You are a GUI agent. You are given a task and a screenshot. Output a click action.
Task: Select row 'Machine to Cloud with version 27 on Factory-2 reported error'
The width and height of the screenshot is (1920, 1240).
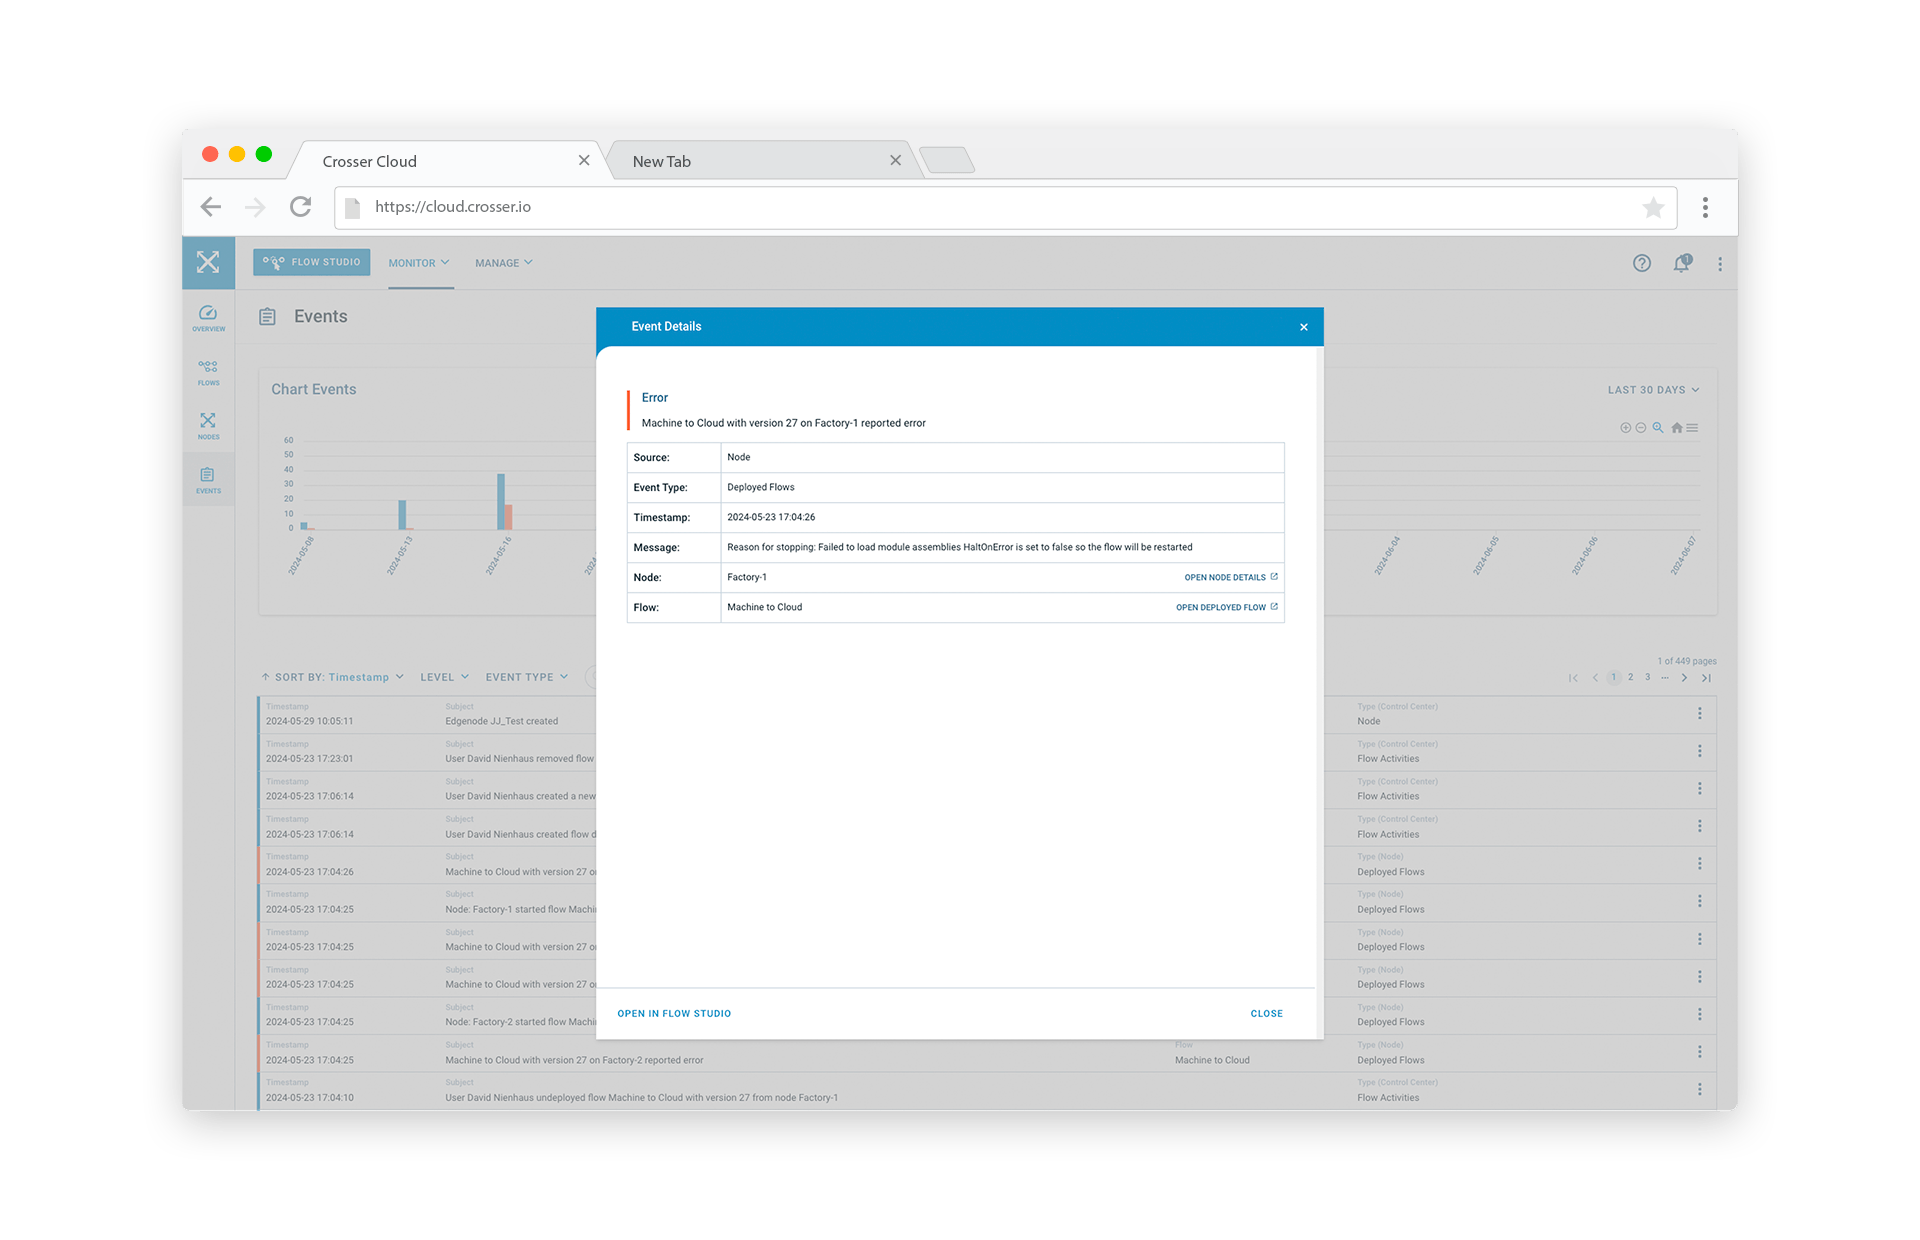pos(987,1053)
